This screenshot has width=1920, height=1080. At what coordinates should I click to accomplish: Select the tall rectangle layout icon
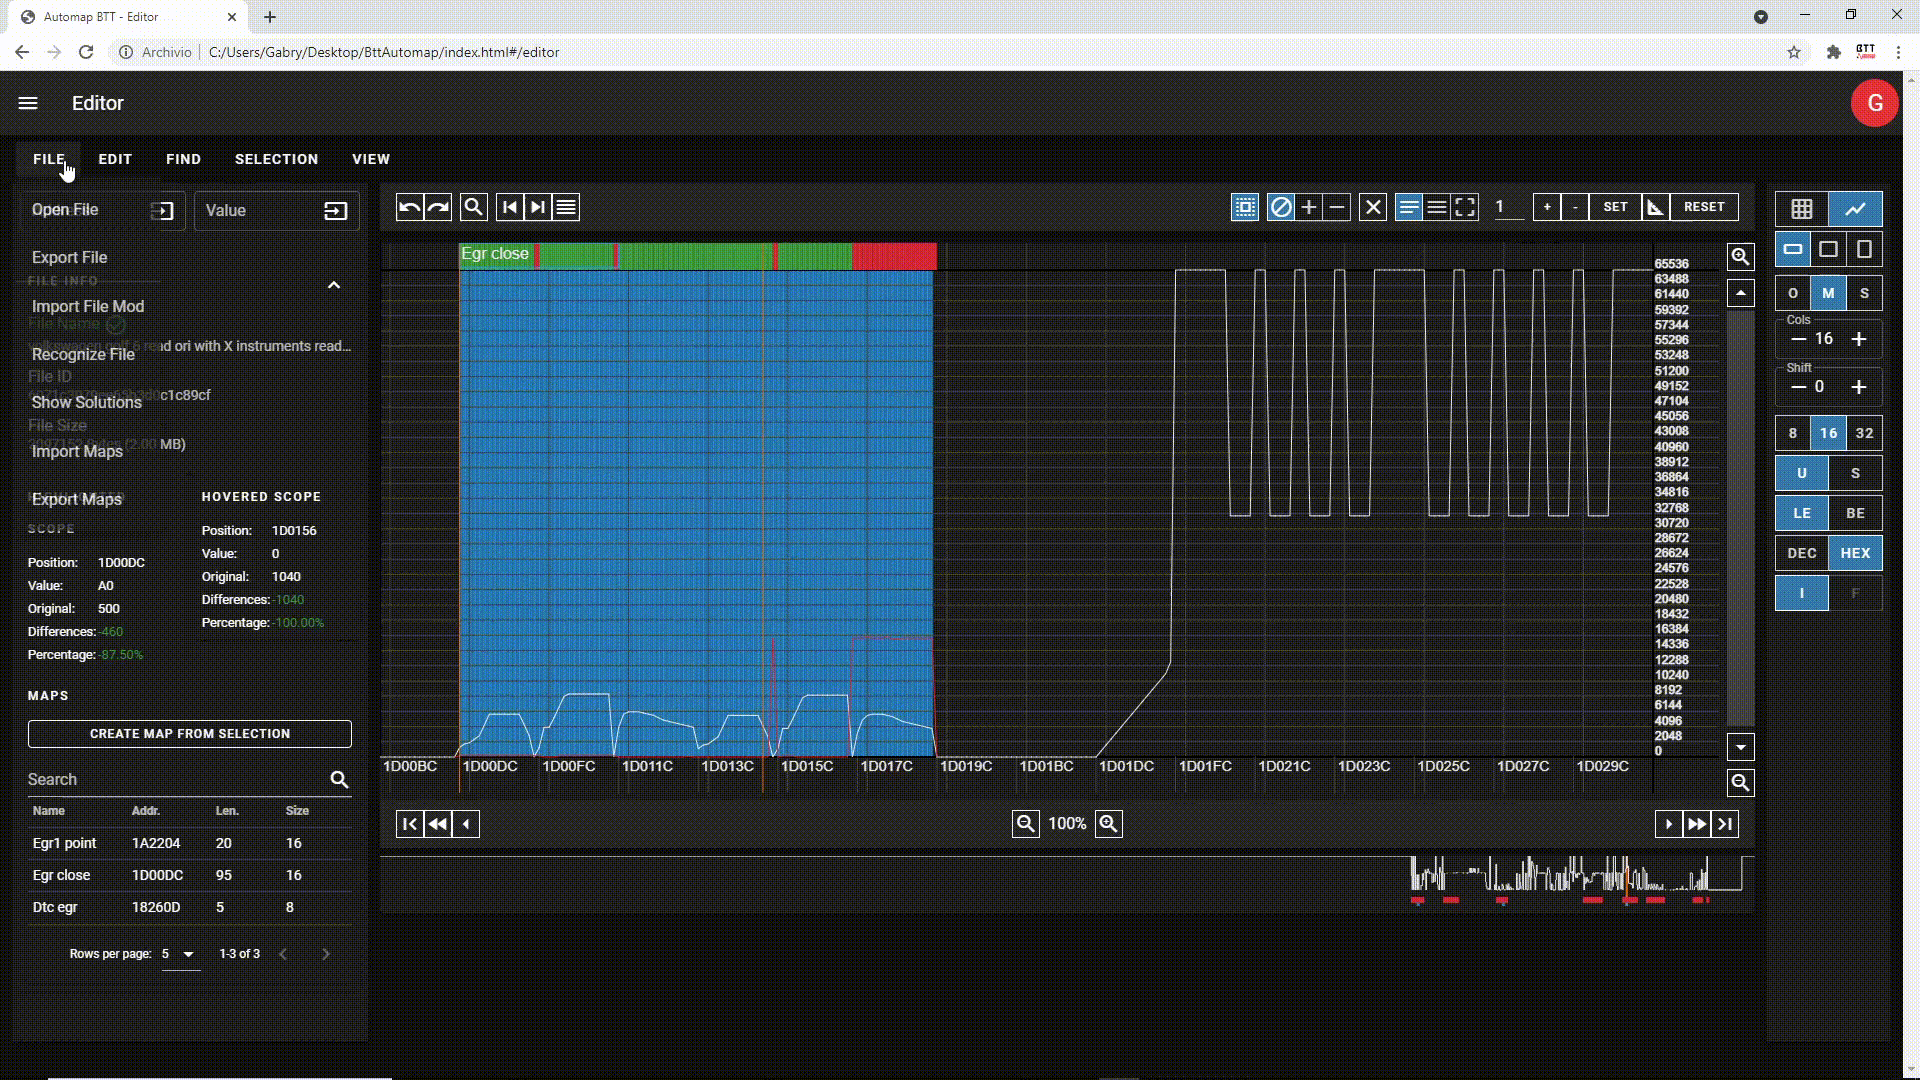click(1865, 249)
